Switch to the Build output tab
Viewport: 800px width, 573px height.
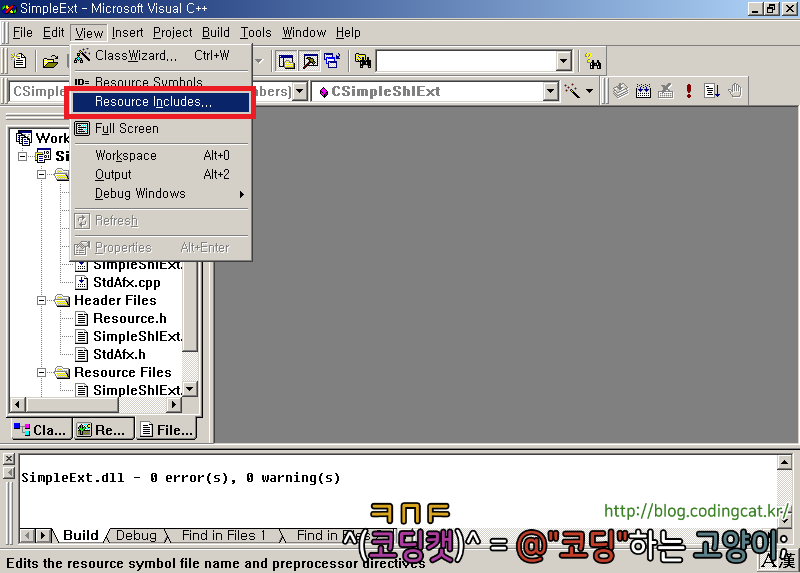[x=81, y=535]
